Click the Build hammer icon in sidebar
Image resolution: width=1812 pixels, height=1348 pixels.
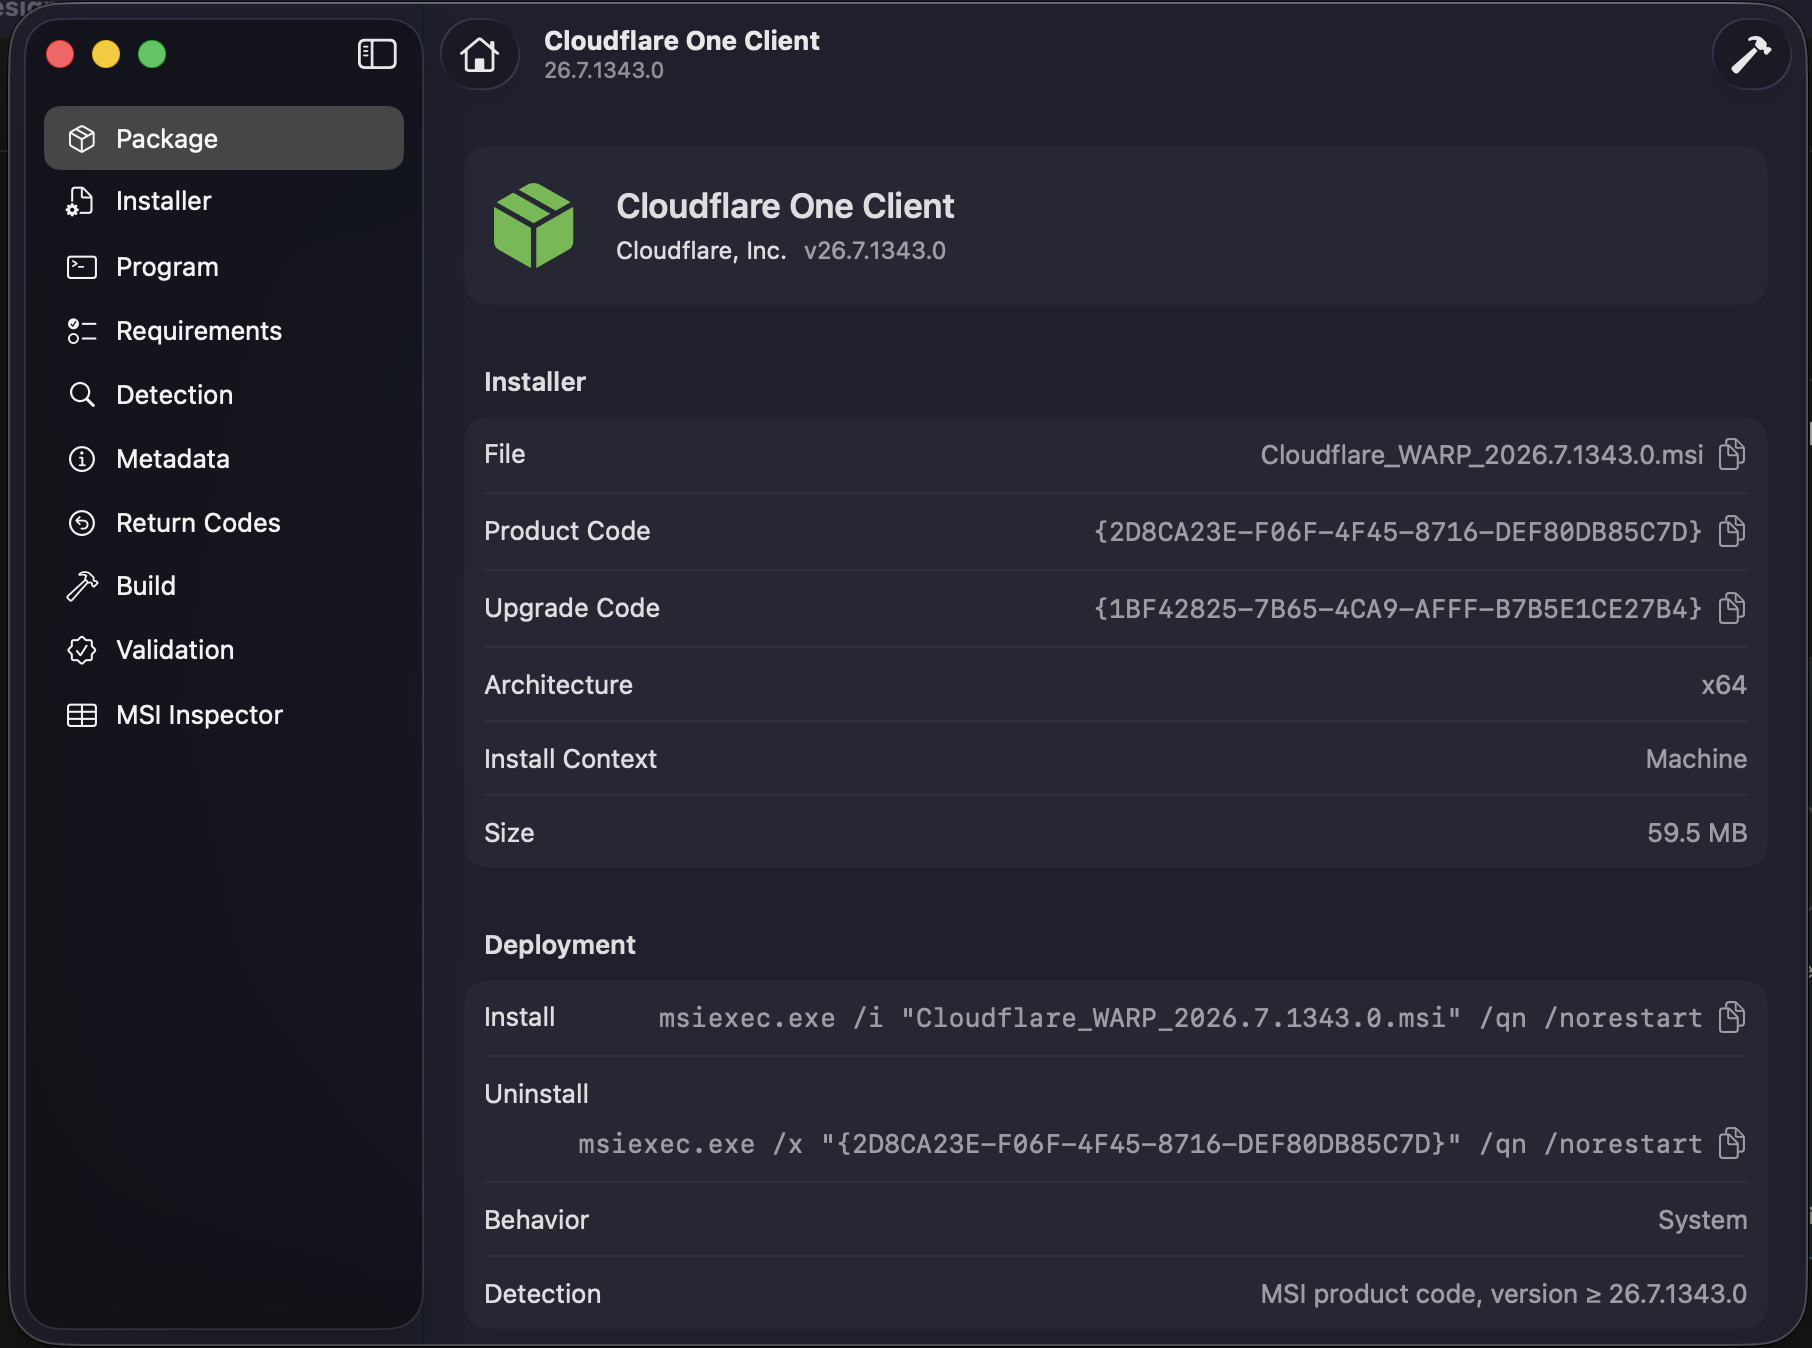(x=82, y=586)
